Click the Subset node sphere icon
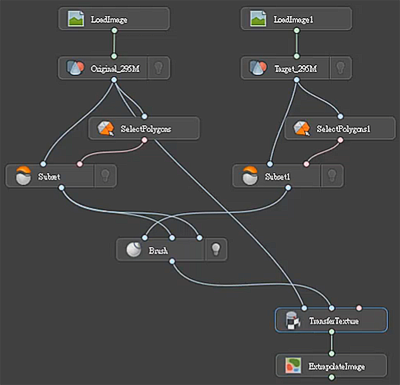The width and height of the screenshot is (400, 385). click(23, 176)
